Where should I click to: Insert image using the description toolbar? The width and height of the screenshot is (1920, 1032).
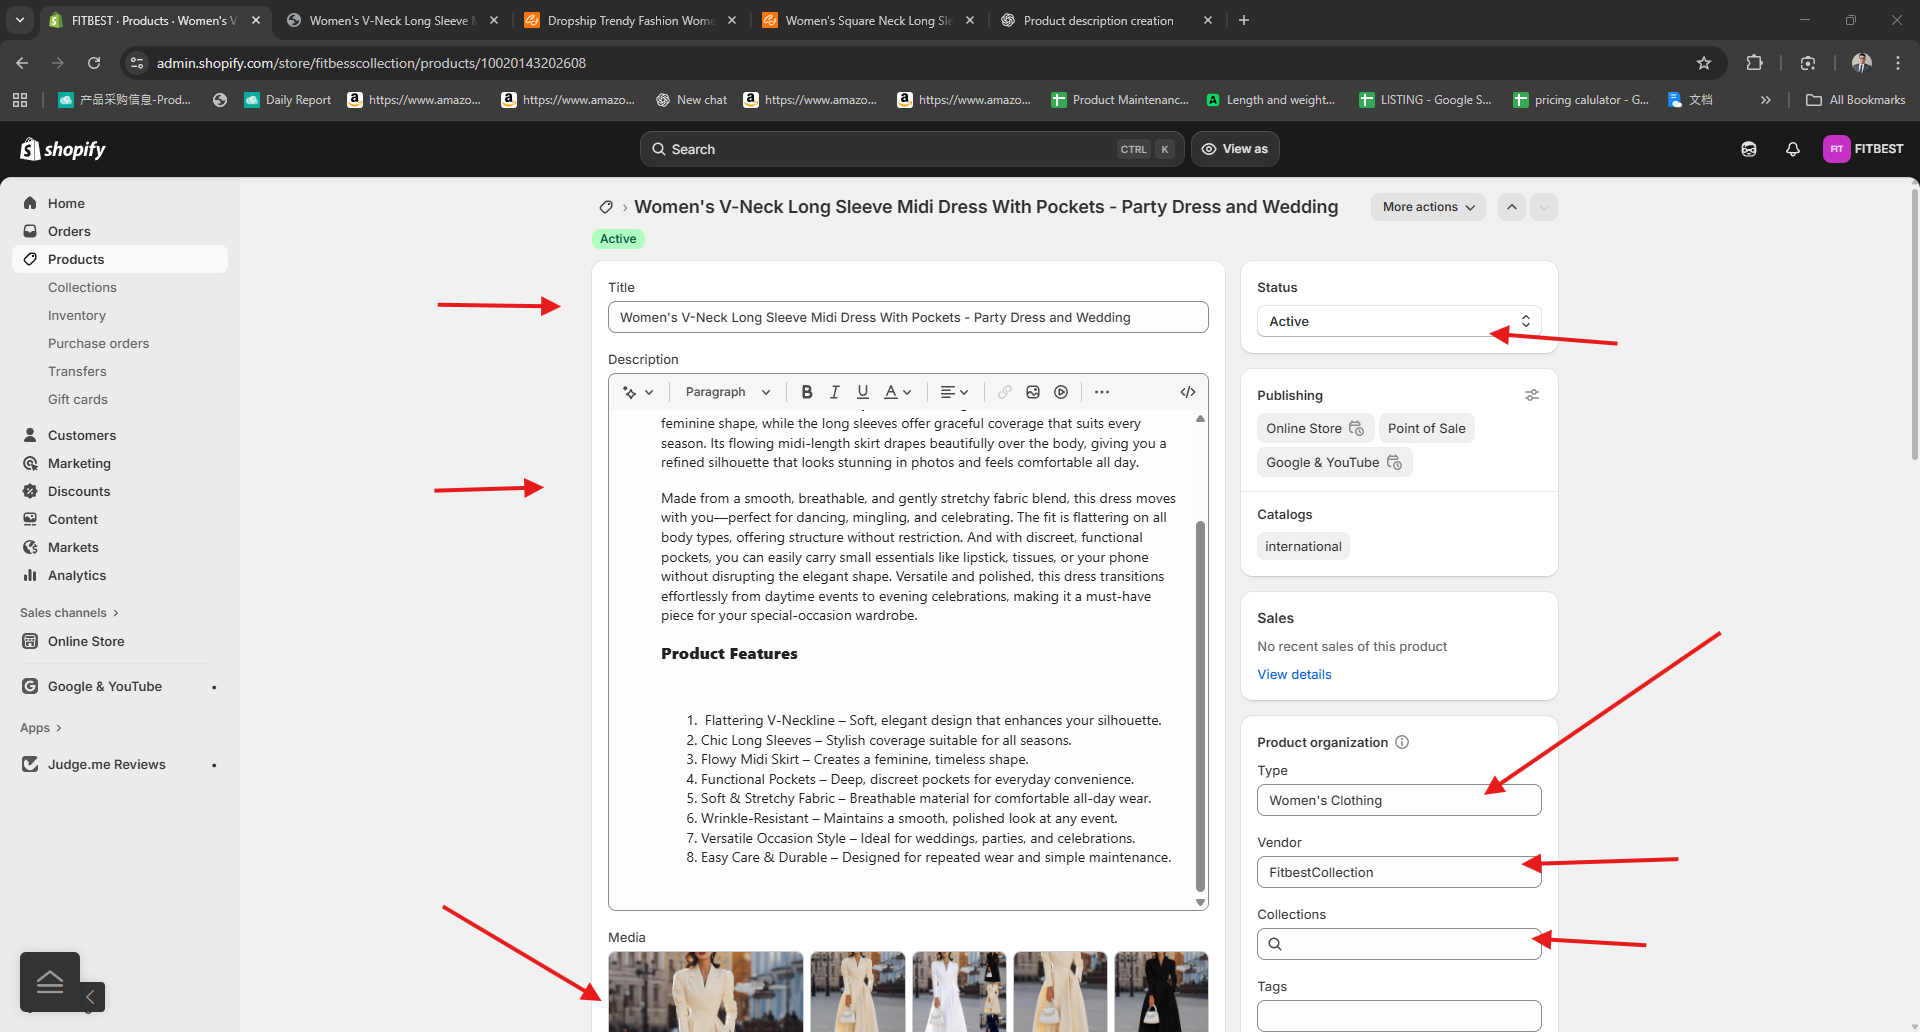coord(1033,392)
